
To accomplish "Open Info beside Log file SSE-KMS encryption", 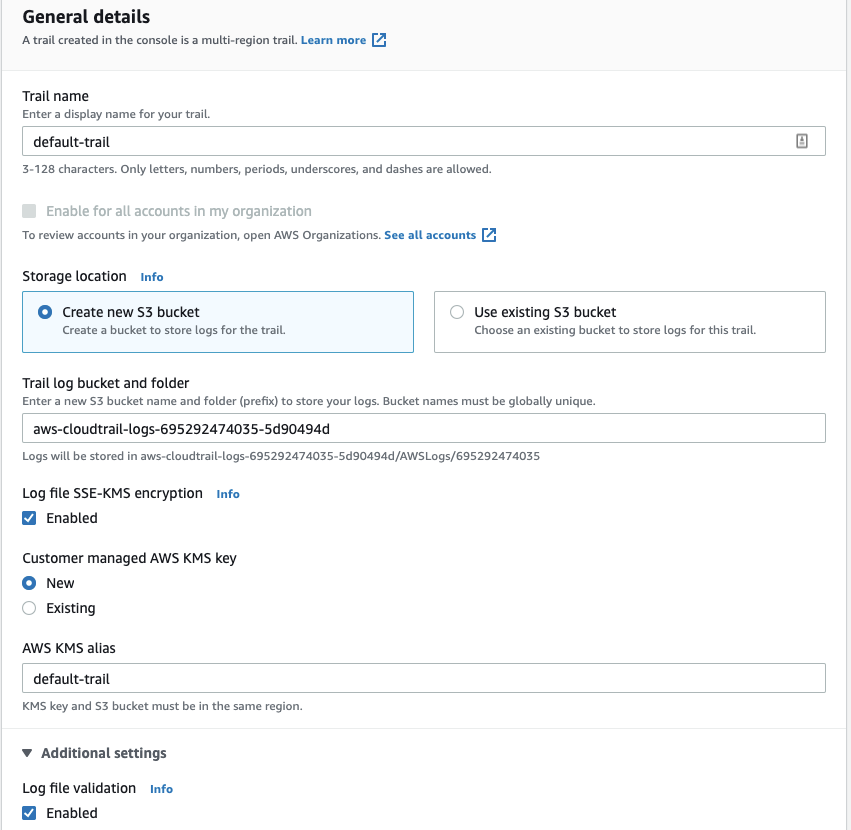I will click(x=228, y=494).
